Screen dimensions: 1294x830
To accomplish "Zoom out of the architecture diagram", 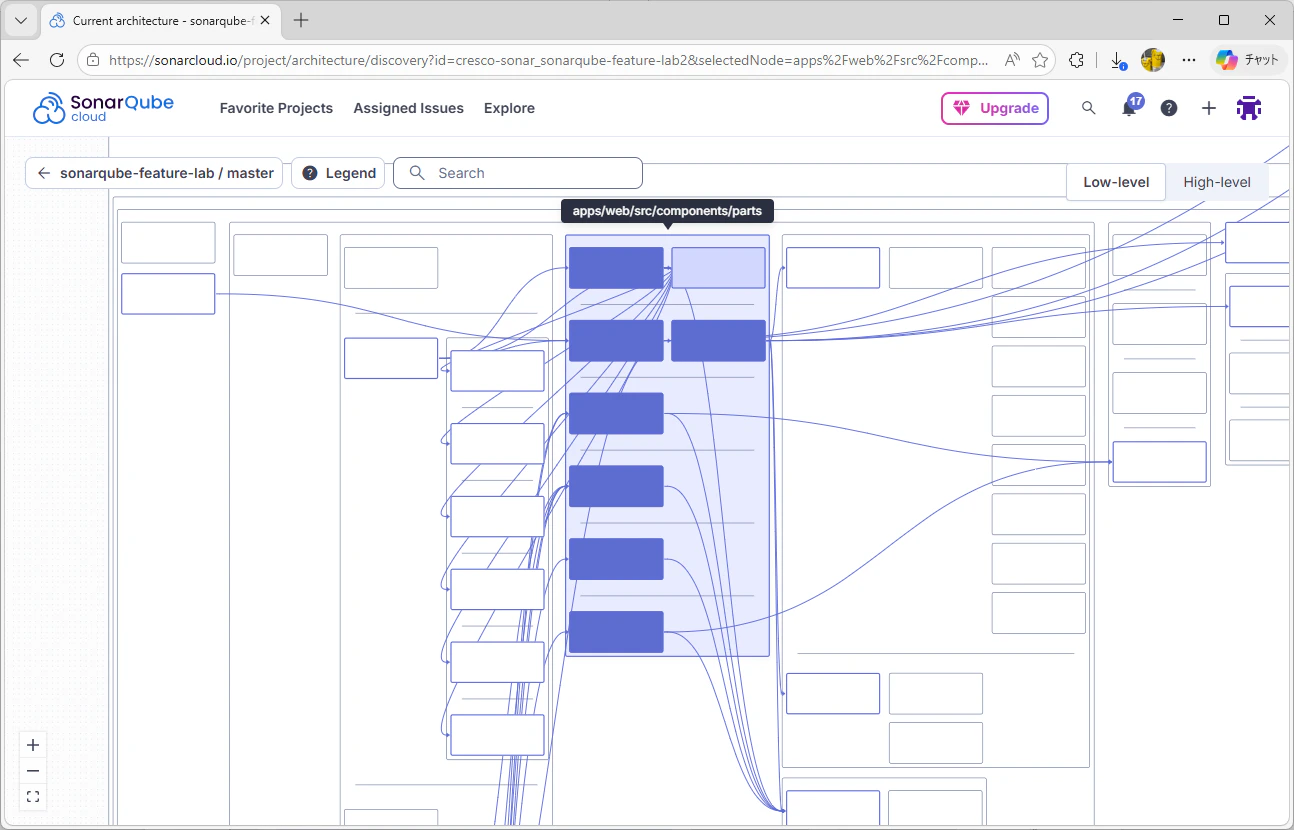I will click(33, 771).
